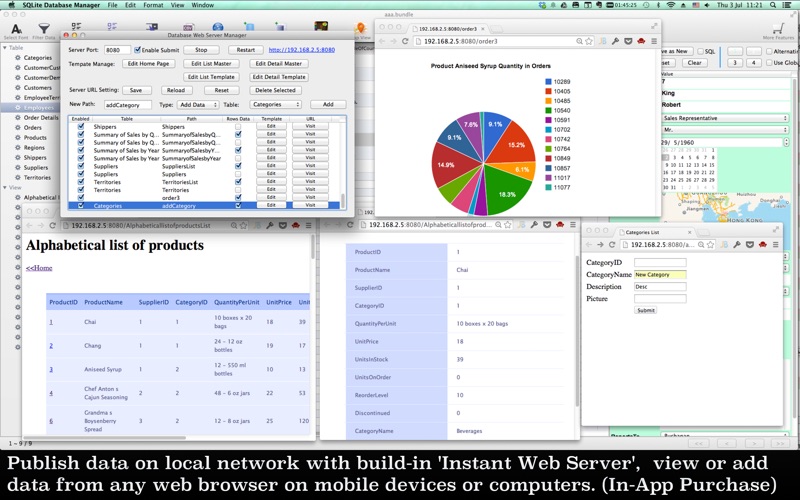Viewport: 800px width, 500px height.
Task: Toggle the Use Global checkbox
Action: [x=769, y=63]
